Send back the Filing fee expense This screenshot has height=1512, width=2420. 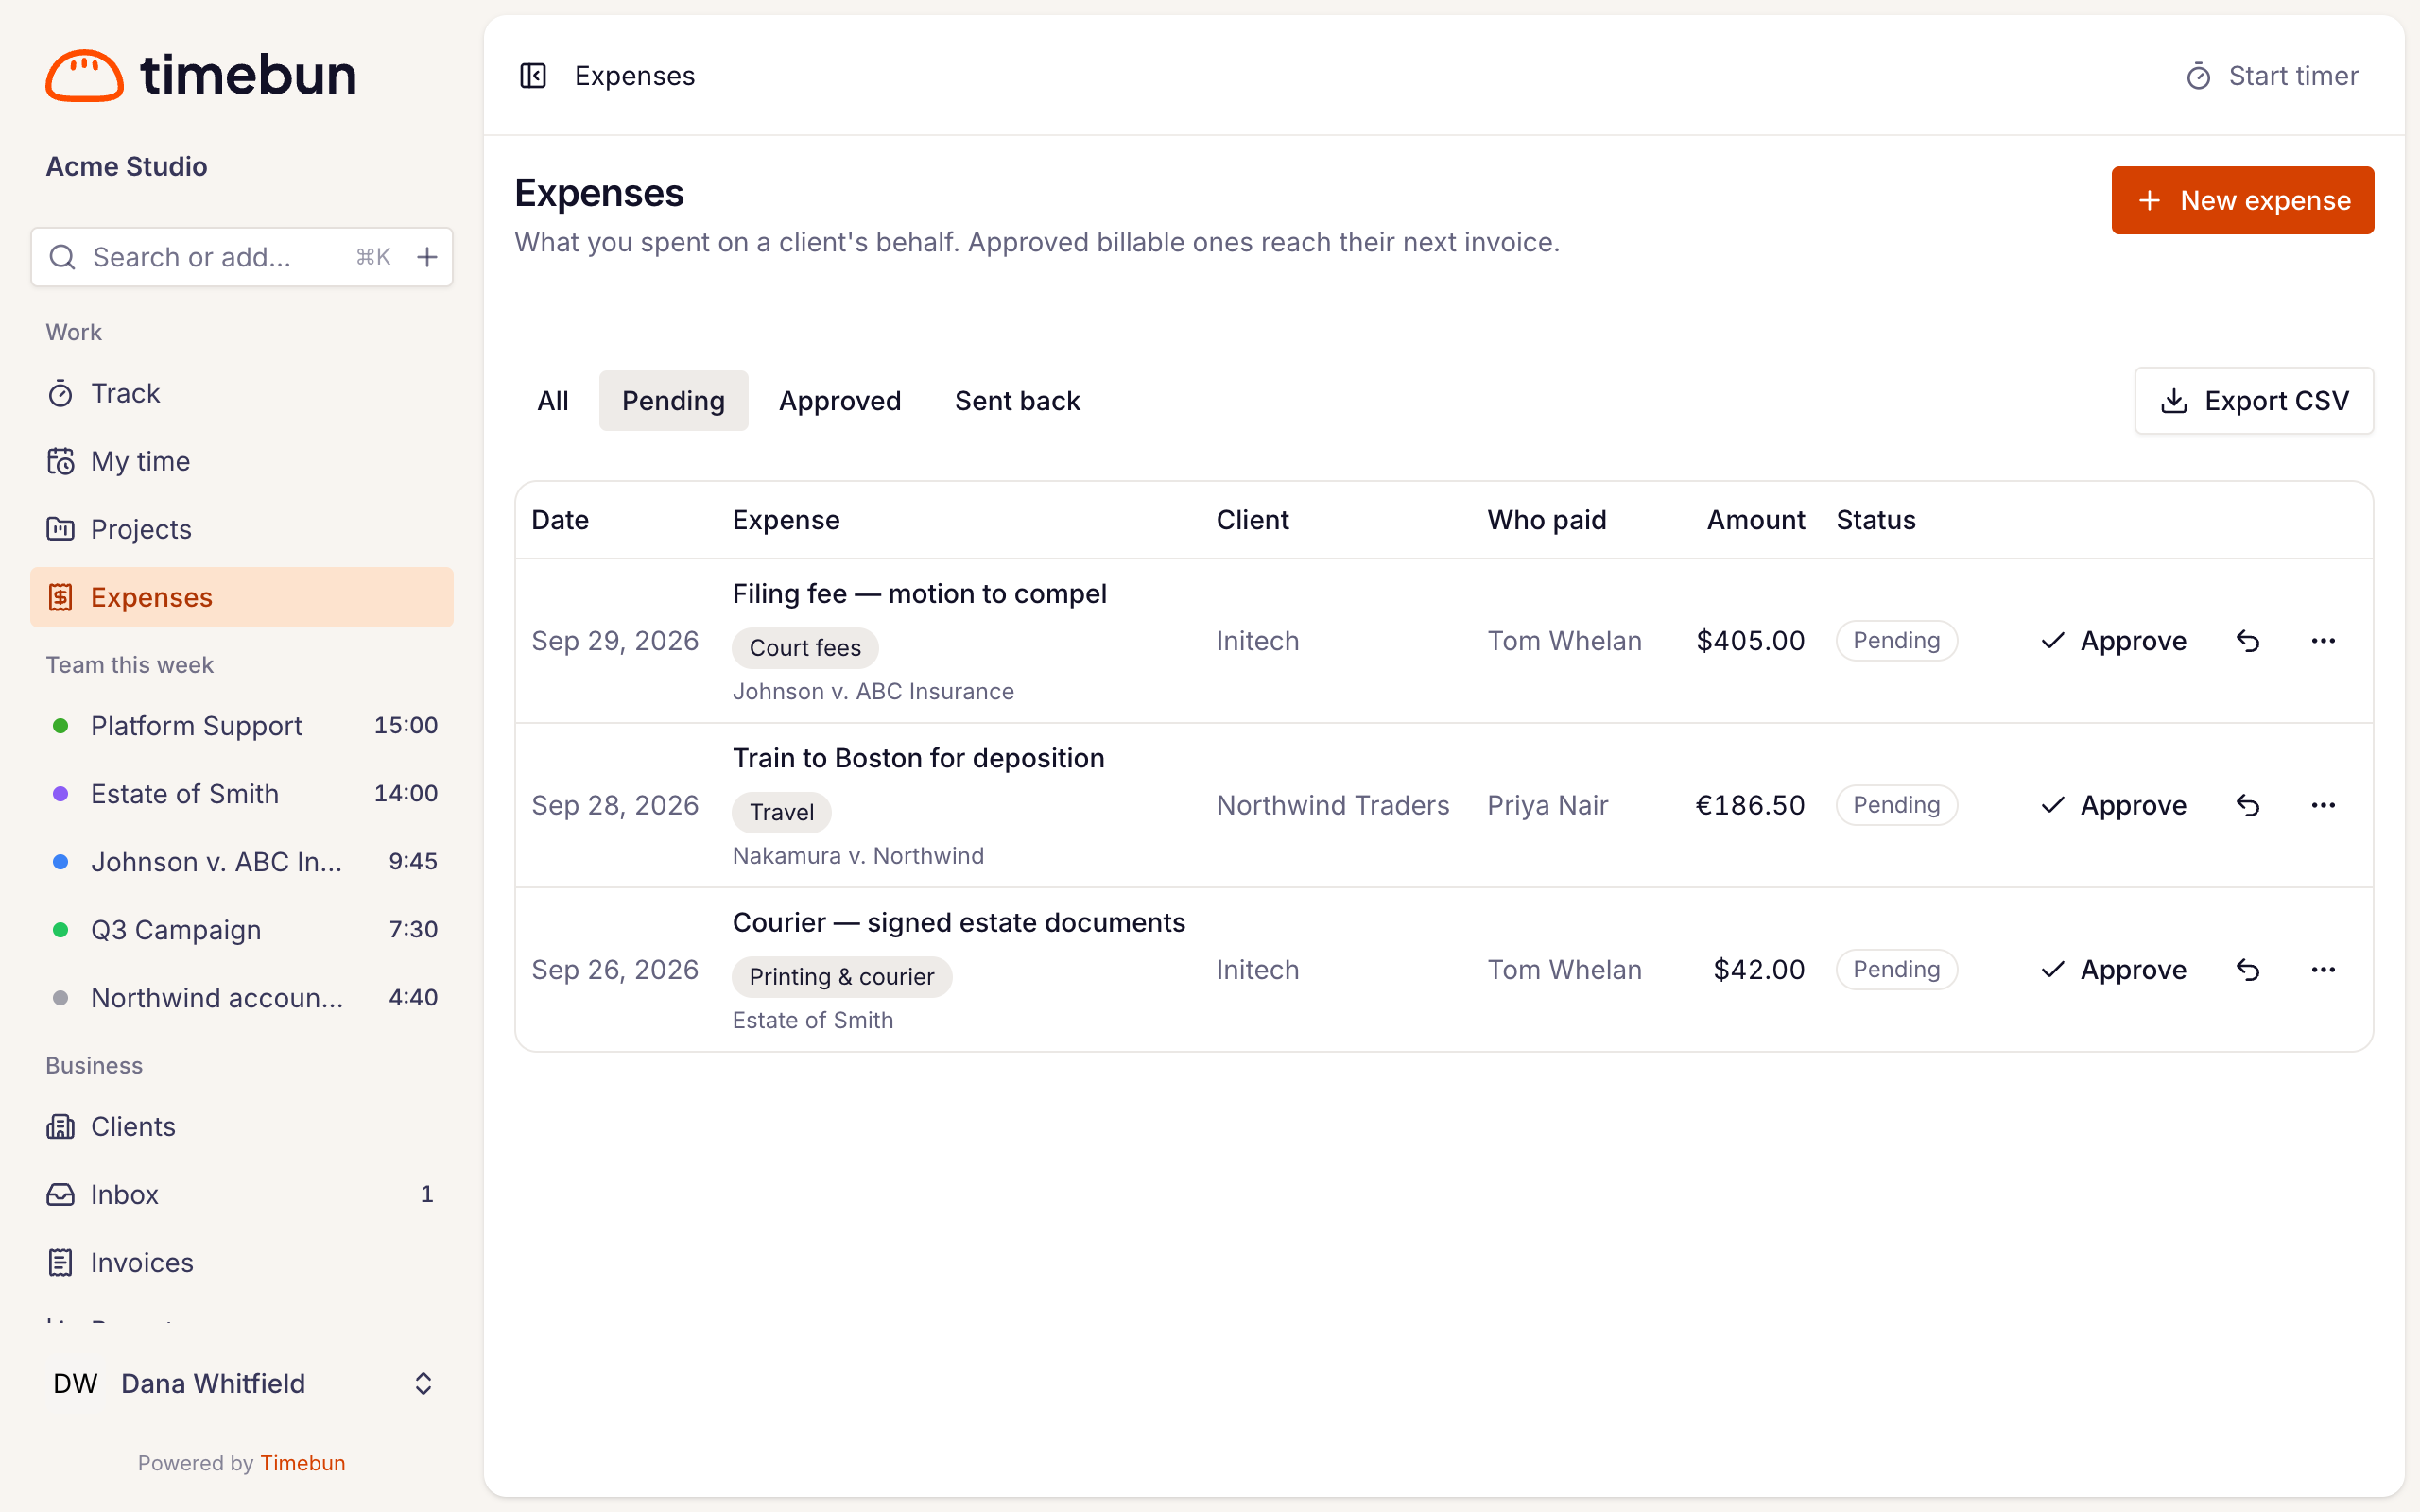coord(2247,641)
